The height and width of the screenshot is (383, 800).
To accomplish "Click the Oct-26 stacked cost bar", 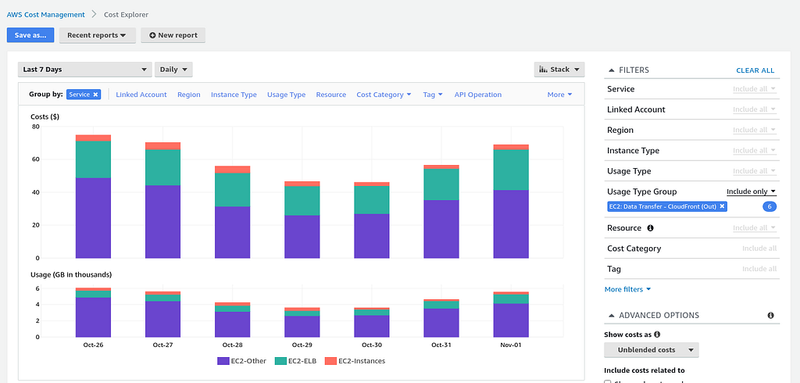I will [93, 196].
